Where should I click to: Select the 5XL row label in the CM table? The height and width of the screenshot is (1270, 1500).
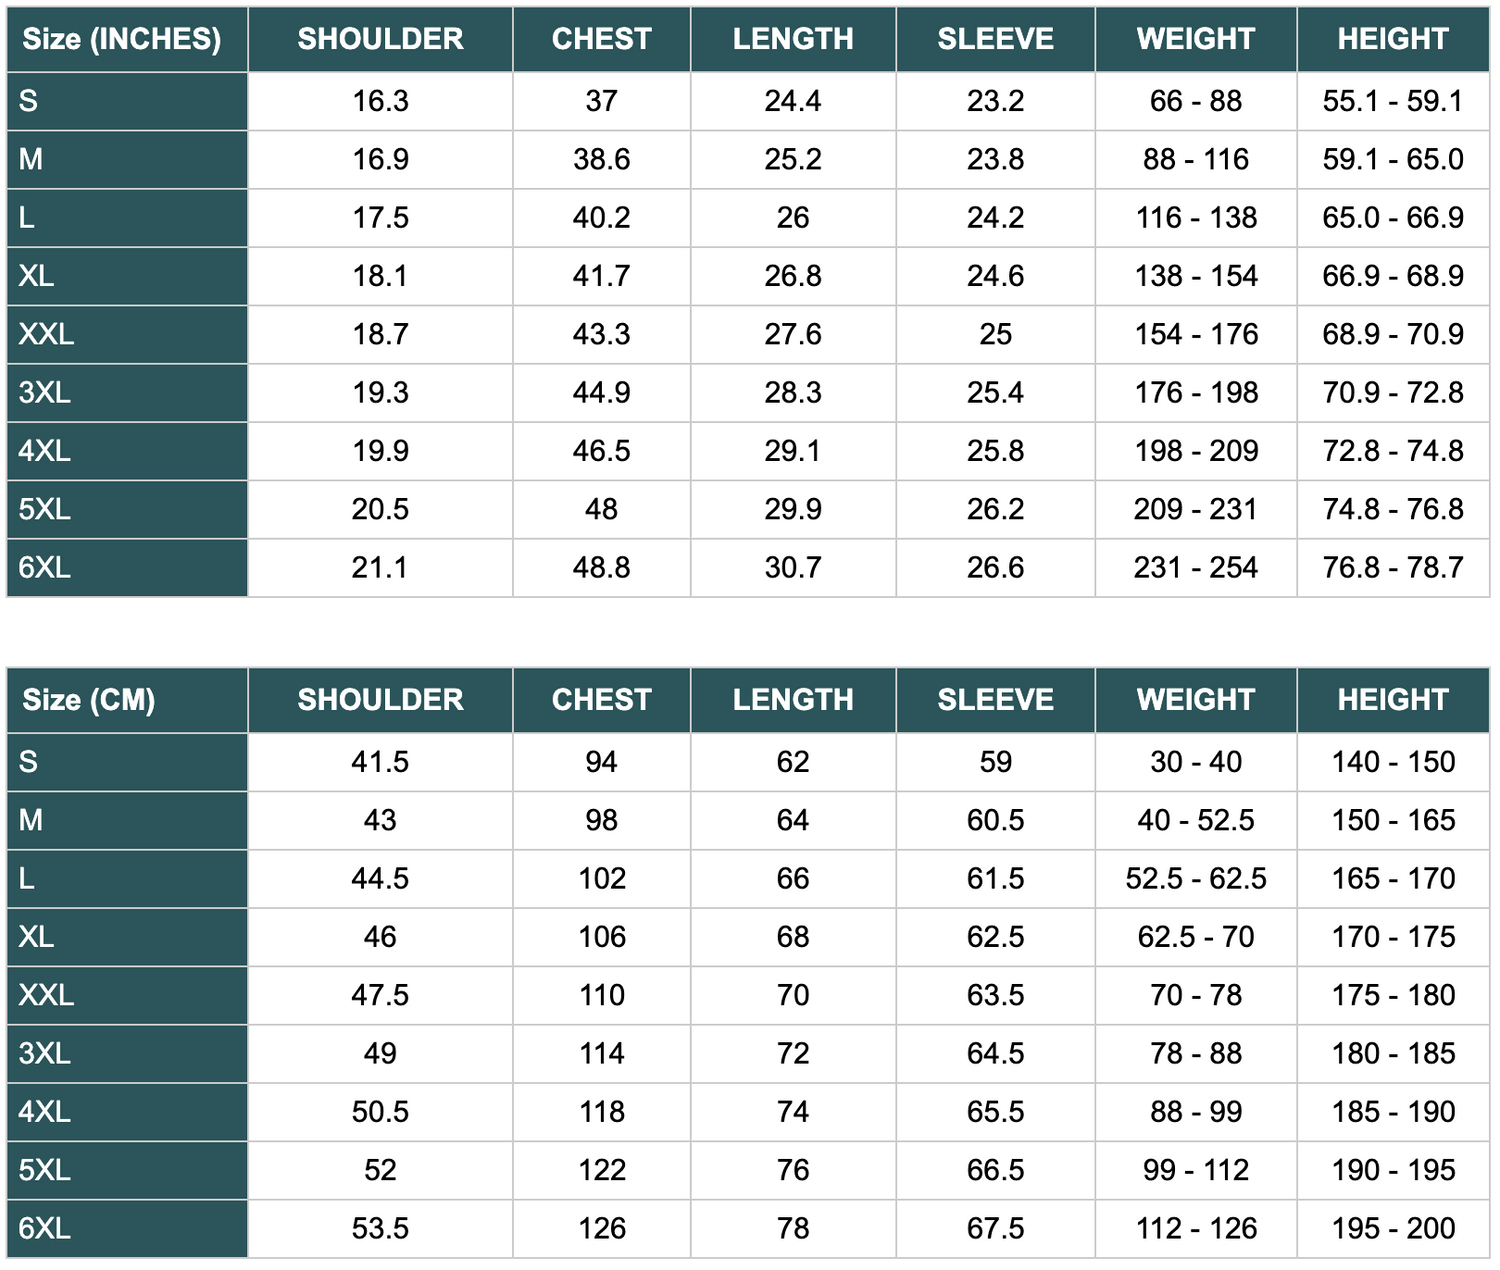click(45, 1170)
